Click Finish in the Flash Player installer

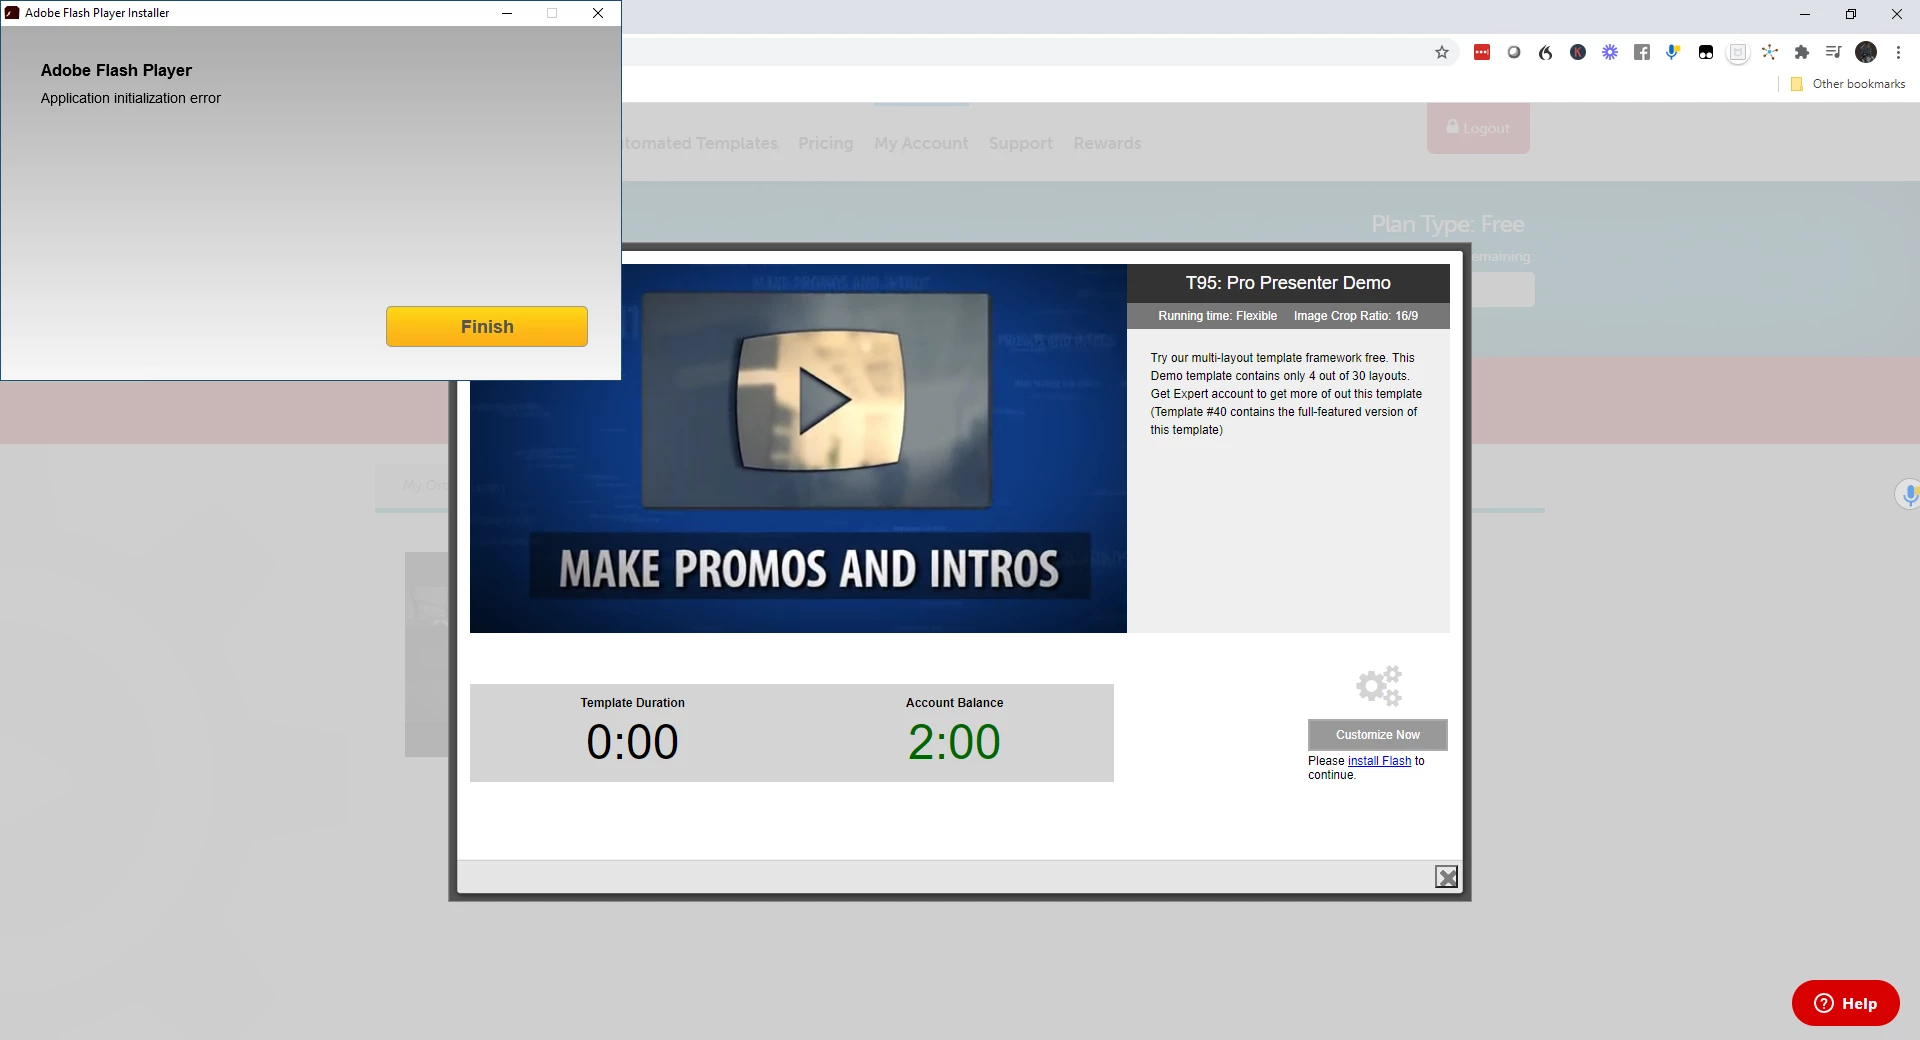tap(487, 327)
